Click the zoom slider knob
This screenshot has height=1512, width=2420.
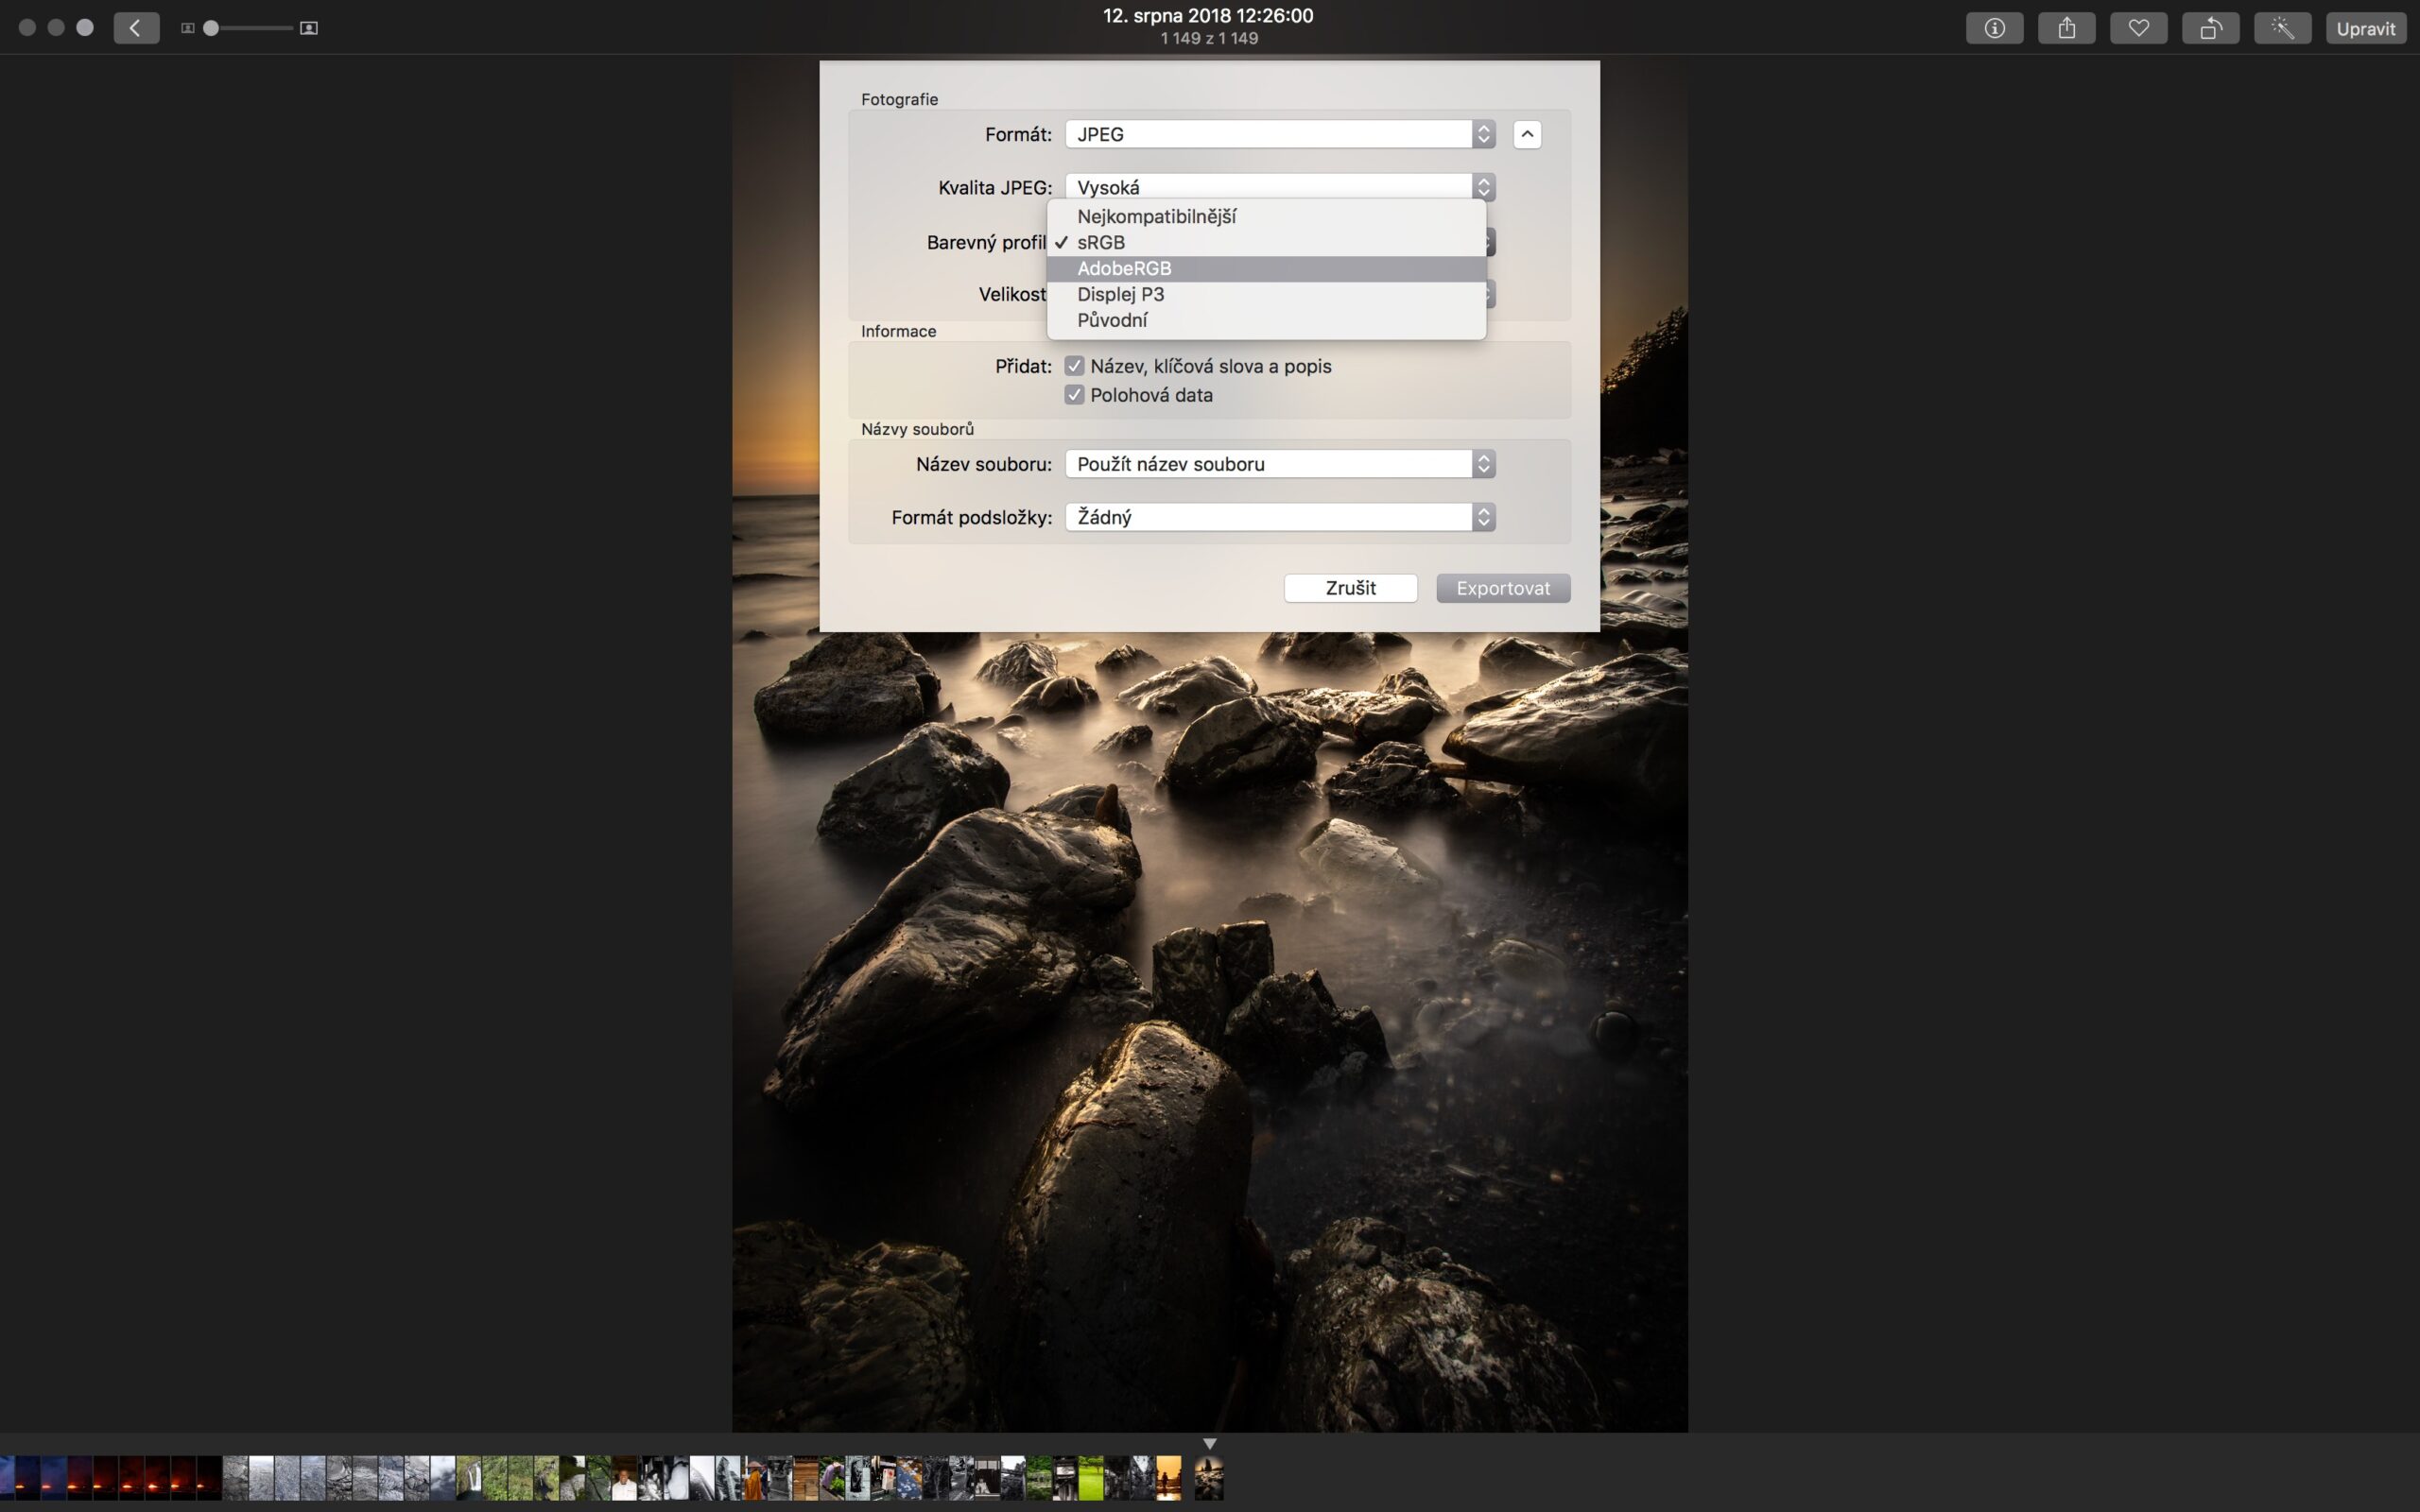(x=211, y=28)
